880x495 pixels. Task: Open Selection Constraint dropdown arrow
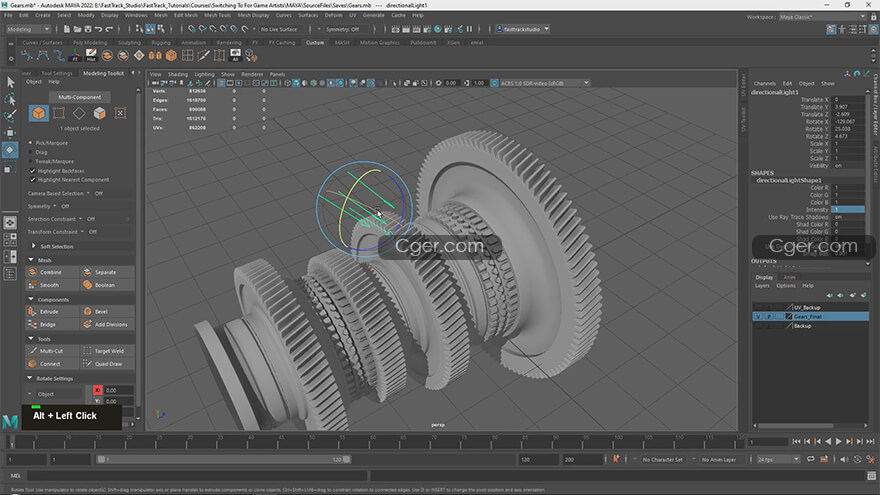point(80,219)
